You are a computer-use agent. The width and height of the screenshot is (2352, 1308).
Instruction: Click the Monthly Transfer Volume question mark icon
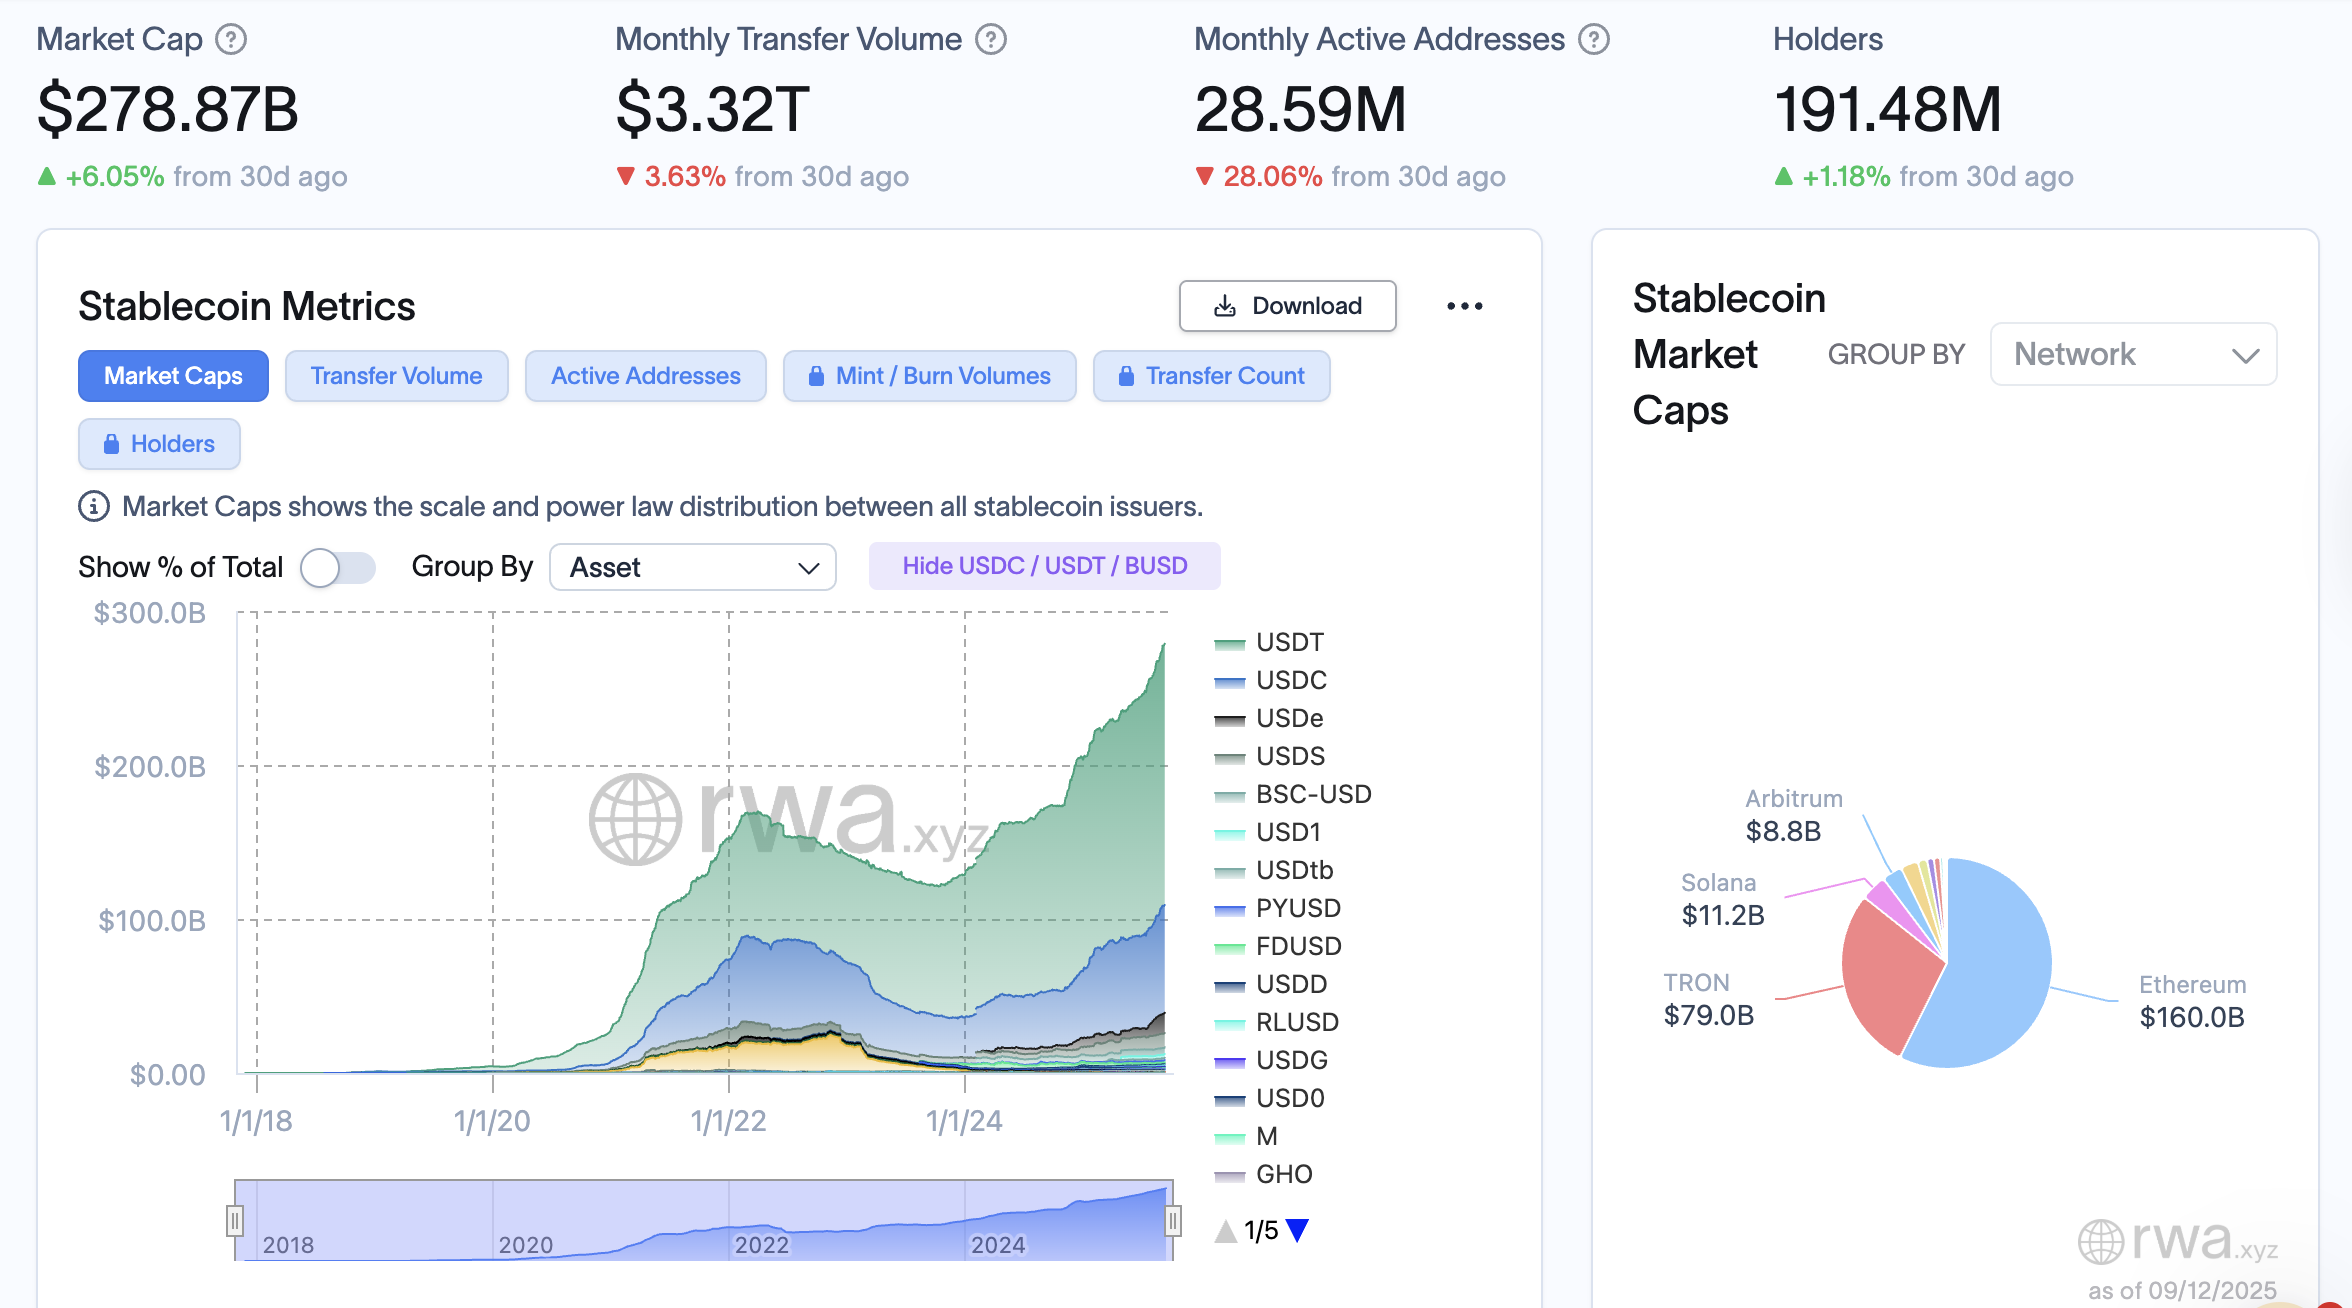coord(989,38)
